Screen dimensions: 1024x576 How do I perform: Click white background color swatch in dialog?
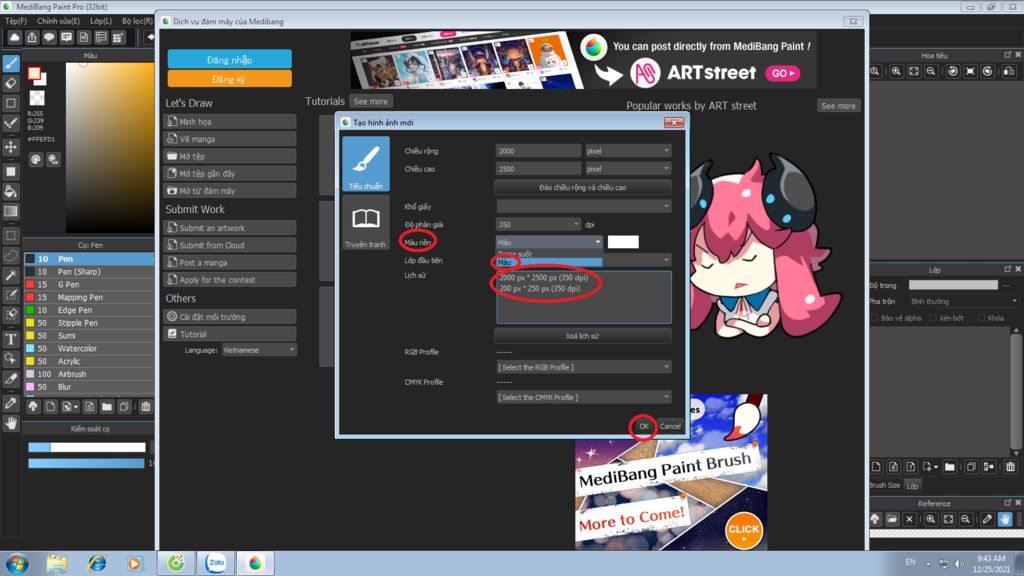tap(623, 242)
